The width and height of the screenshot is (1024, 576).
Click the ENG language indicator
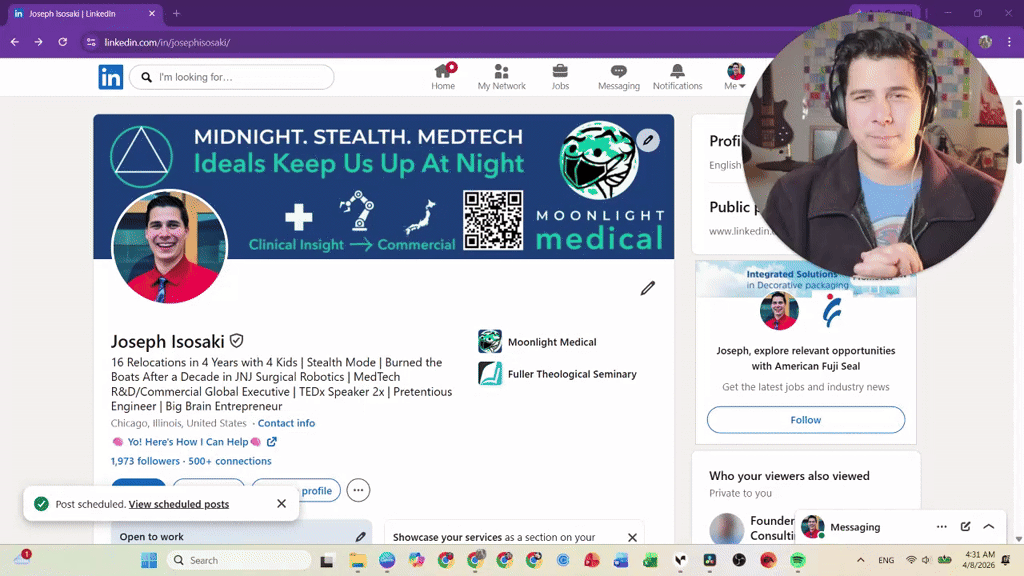click(886, 560)
